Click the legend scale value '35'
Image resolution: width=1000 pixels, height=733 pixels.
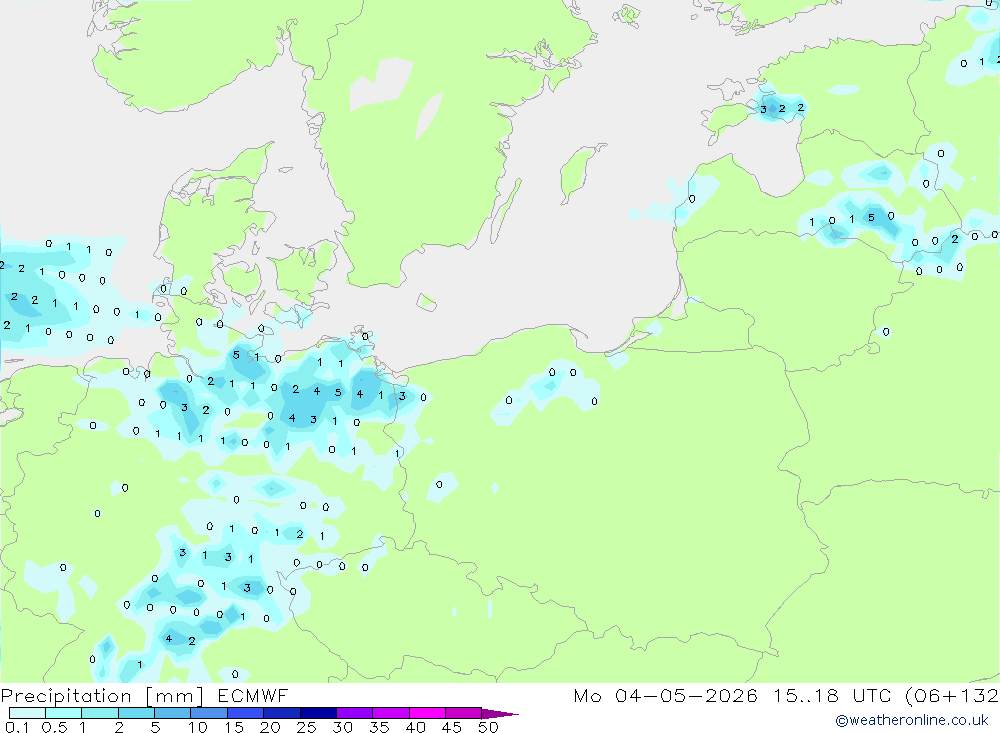[x=379, y=727]
